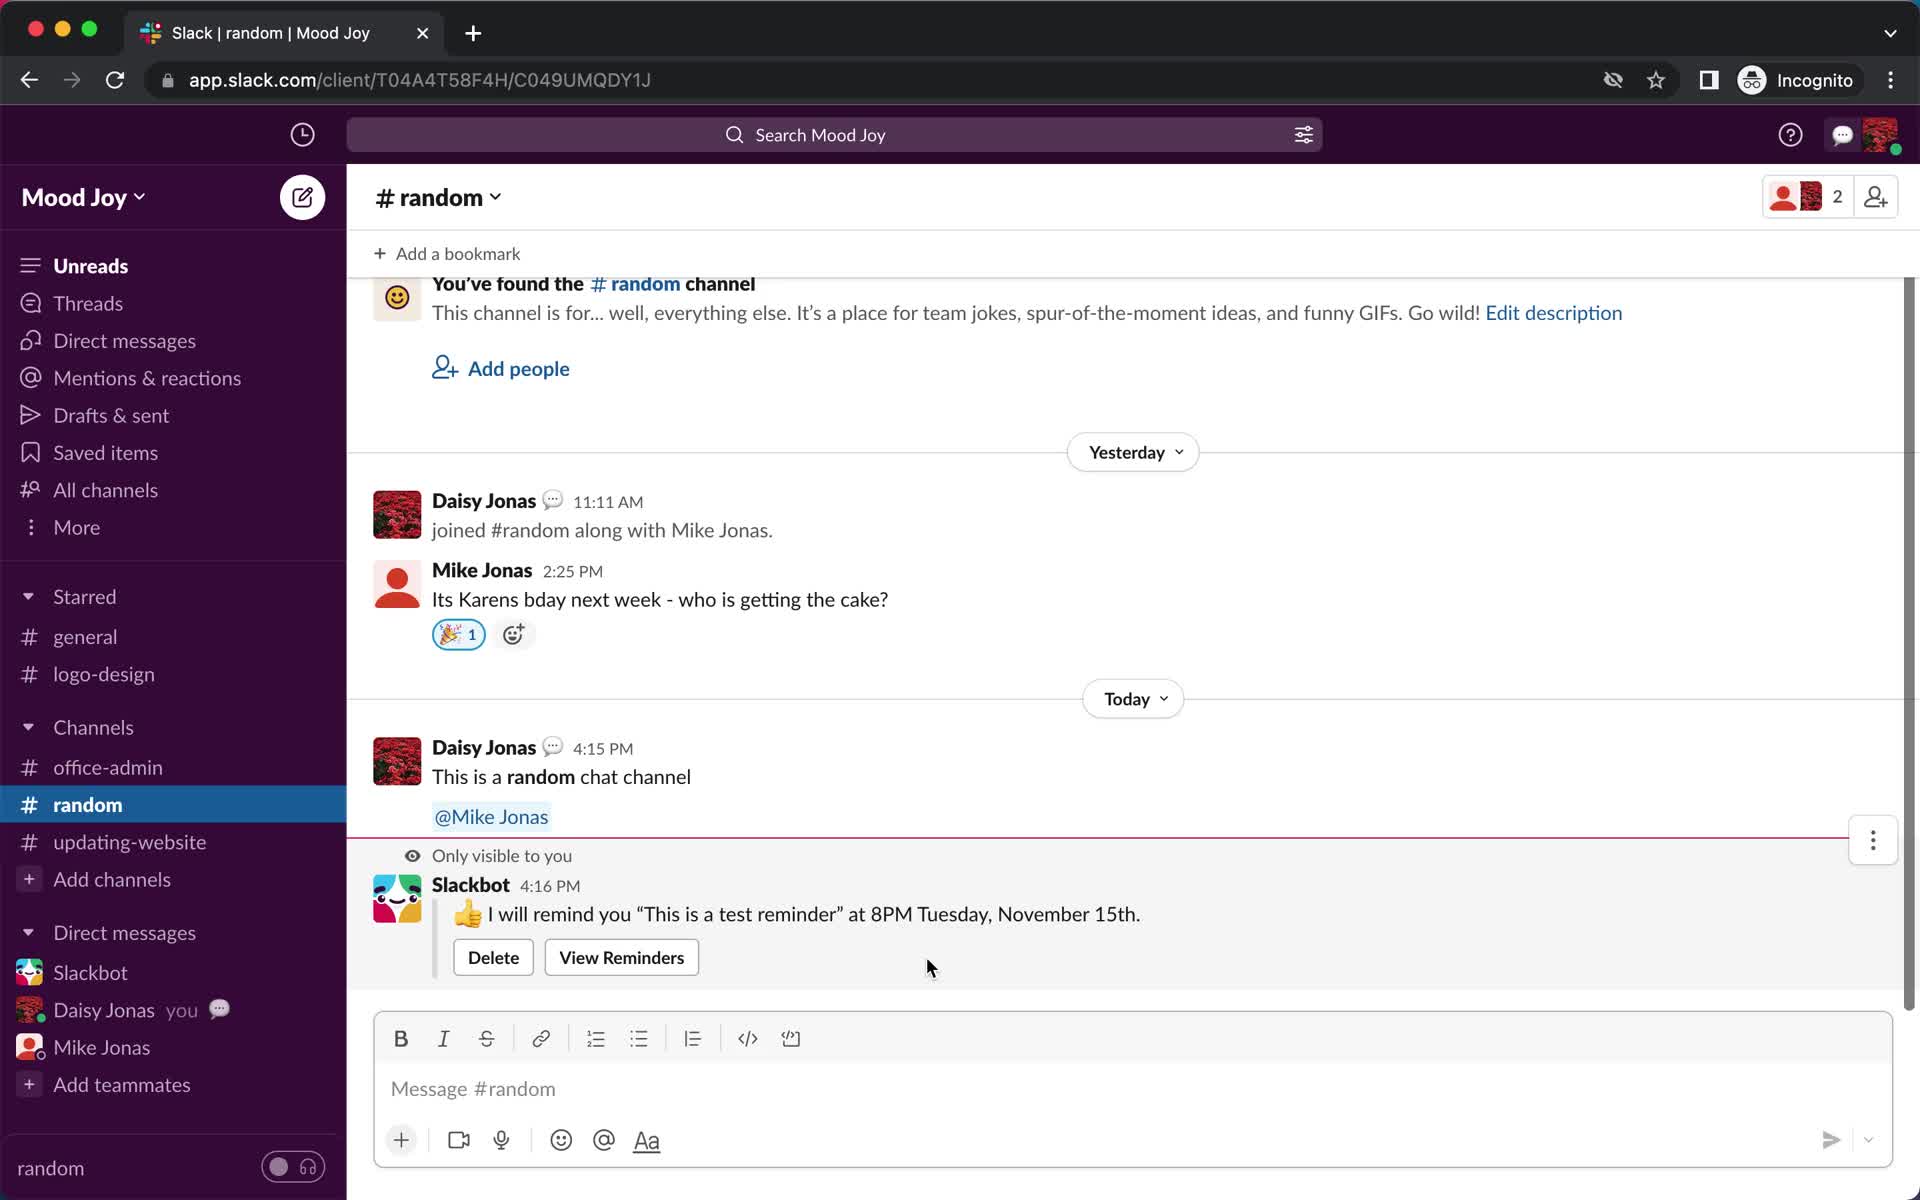Click the hyperlink insertion icon
This screenshot has width=1920, height=1200.
[540, 1038]
